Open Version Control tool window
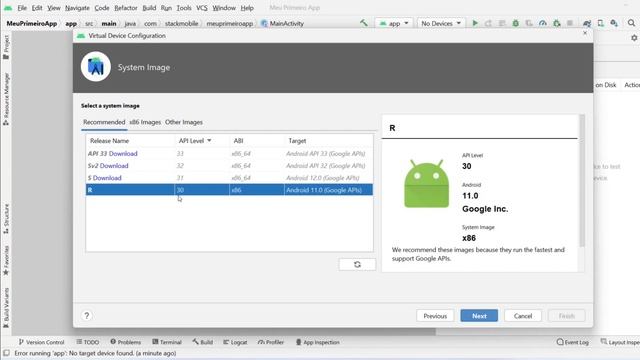This screenshot has height=360, width=640. pos(41,342)
